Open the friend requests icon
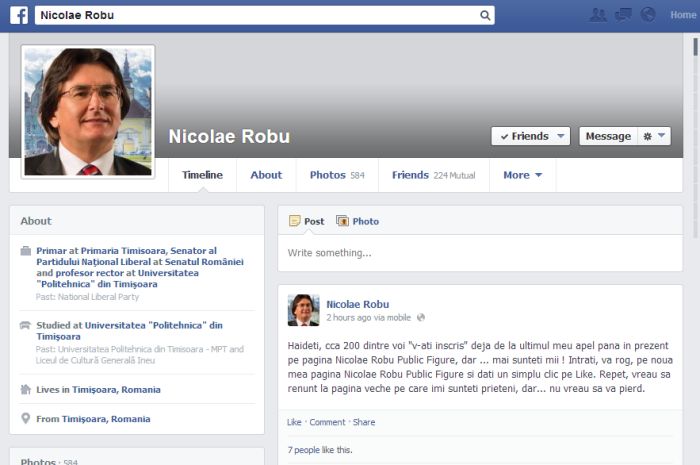 pyautogui.click(x=598, y=15)
